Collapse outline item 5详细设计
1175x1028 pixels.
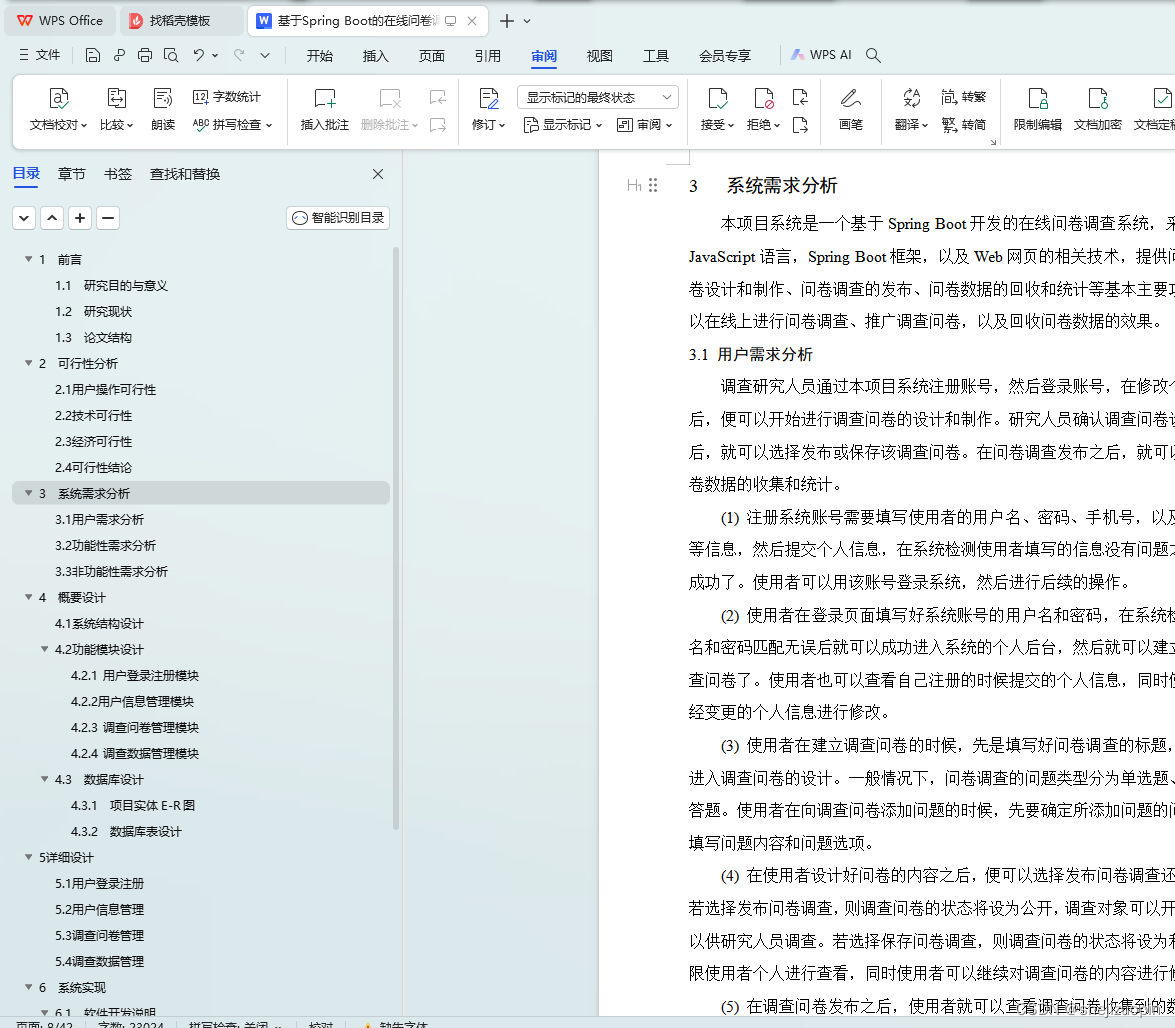28,857
